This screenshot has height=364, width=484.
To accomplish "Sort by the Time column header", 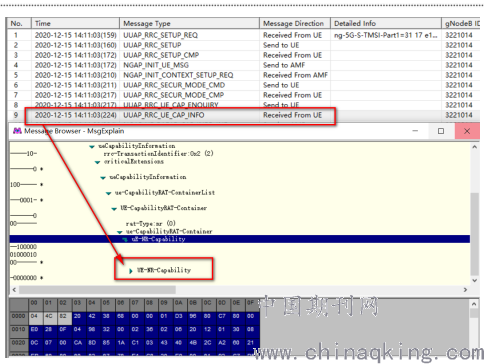I will click(75, 23).
